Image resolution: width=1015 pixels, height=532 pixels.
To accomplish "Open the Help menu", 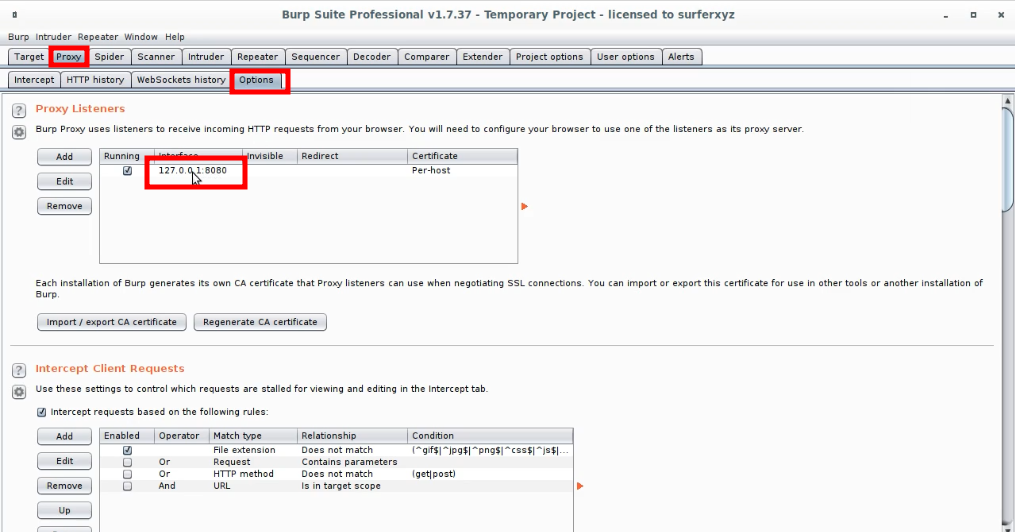I will (x=174, y=37).
